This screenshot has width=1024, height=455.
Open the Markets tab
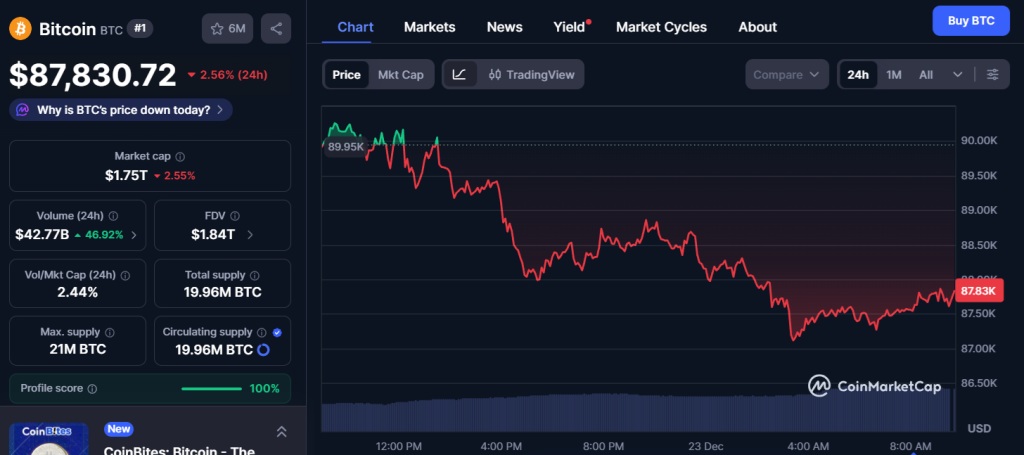pyautogui.click(x=429, y=27)
